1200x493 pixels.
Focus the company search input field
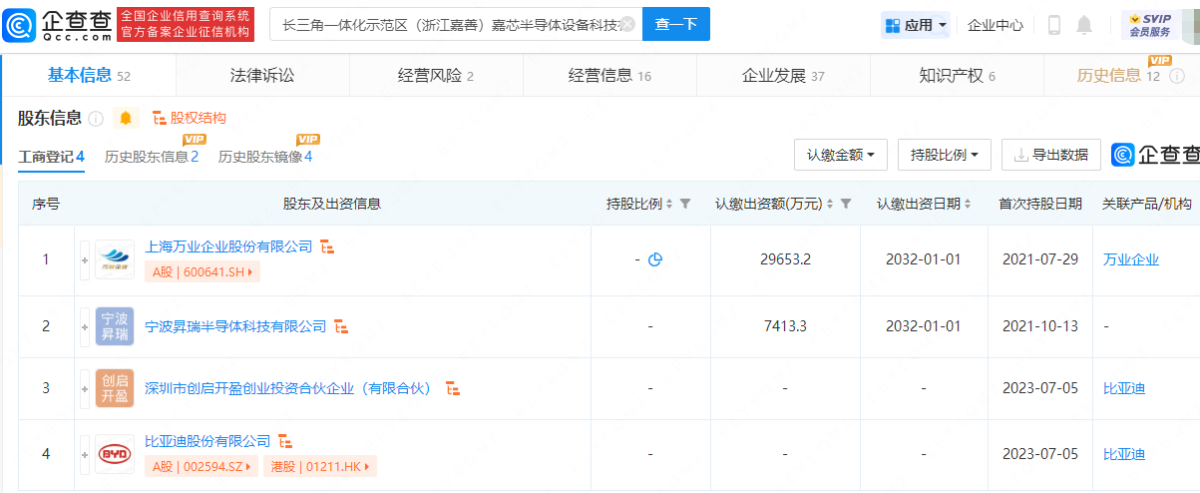(456, 24)
